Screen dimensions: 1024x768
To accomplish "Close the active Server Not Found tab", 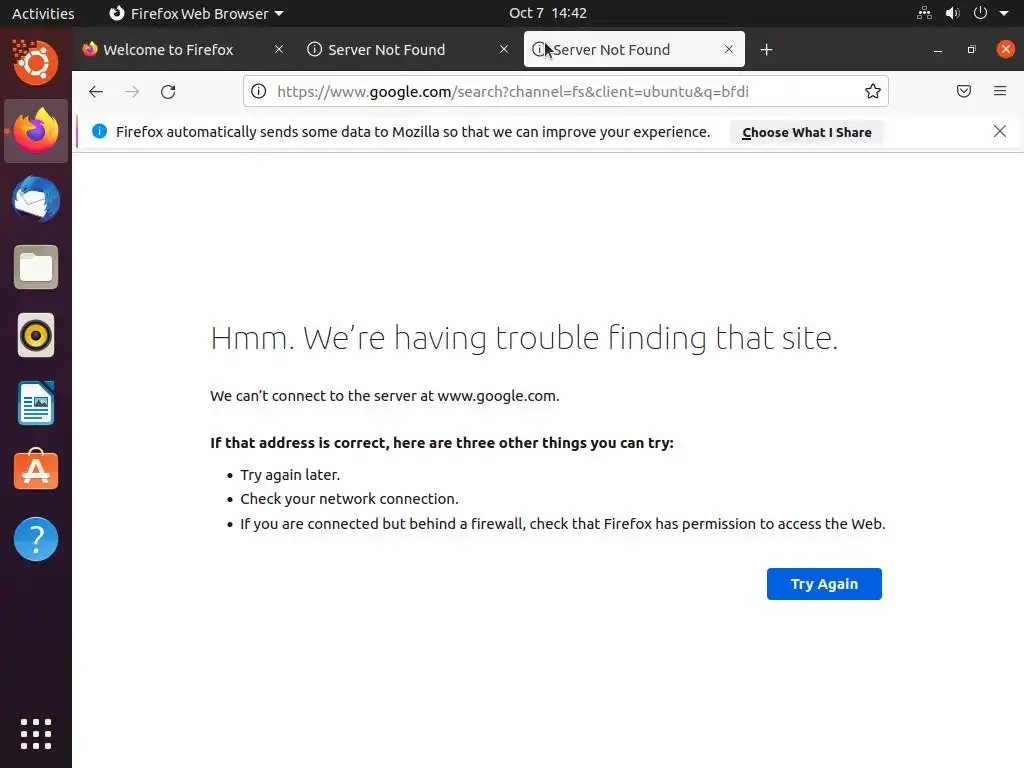I will pyautogui.click(x=729, y=49).
